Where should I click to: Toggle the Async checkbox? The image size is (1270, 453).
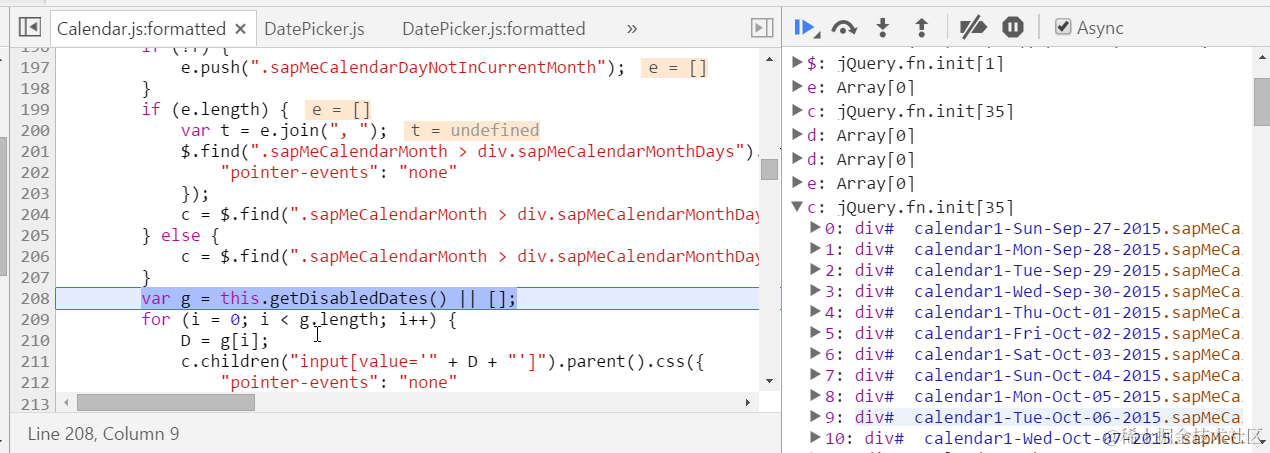point(1063,28)
